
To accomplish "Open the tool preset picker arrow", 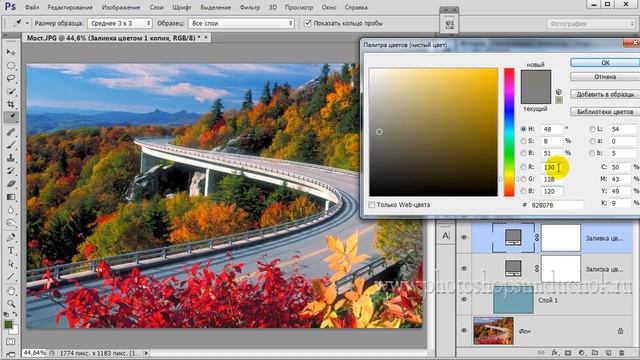I will click(x=27, y=23).
